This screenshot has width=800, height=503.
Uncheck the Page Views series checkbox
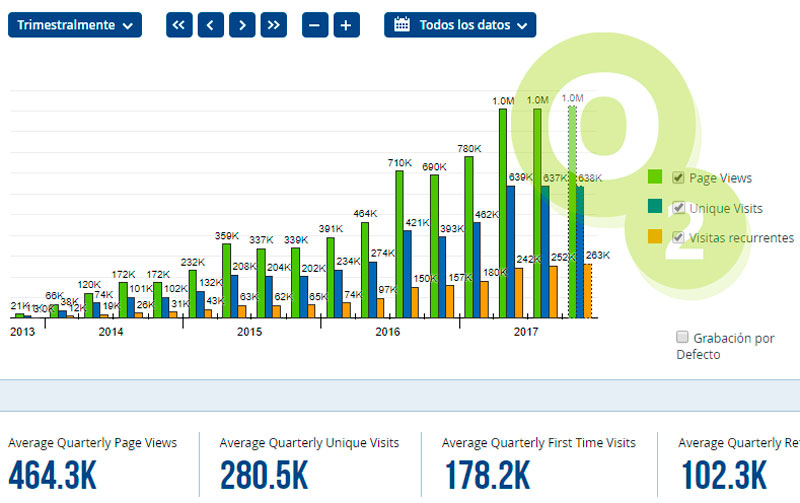click(679, 178)
